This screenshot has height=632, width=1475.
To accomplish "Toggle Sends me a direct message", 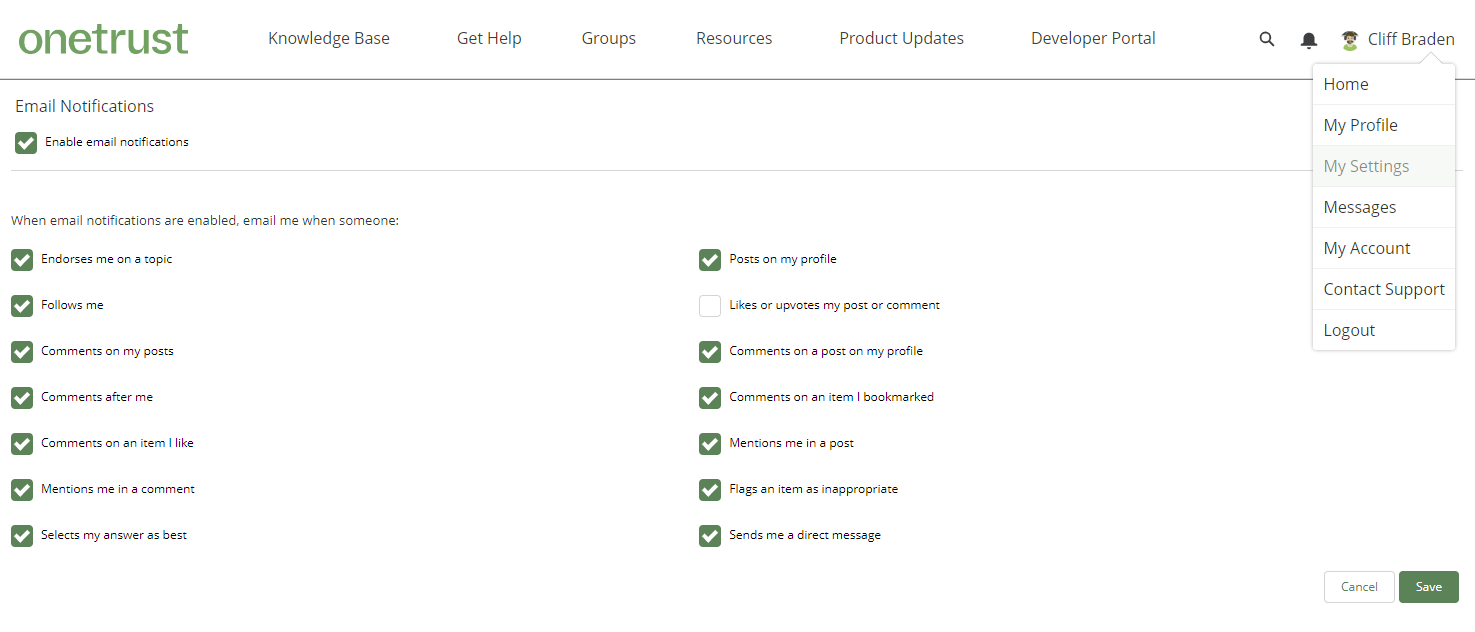I will pos(710,536).
